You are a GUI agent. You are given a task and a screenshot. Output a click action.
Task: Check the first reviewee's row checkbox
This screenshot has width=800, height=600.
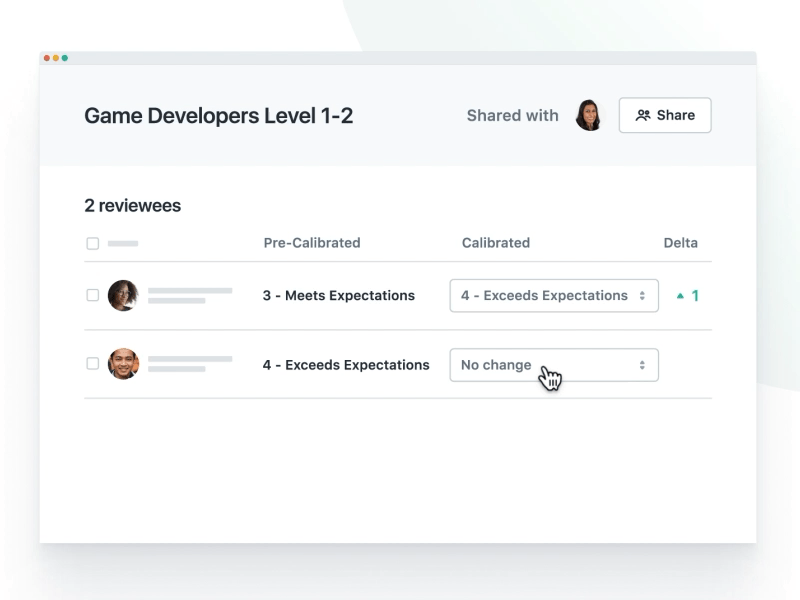[91, 295]
